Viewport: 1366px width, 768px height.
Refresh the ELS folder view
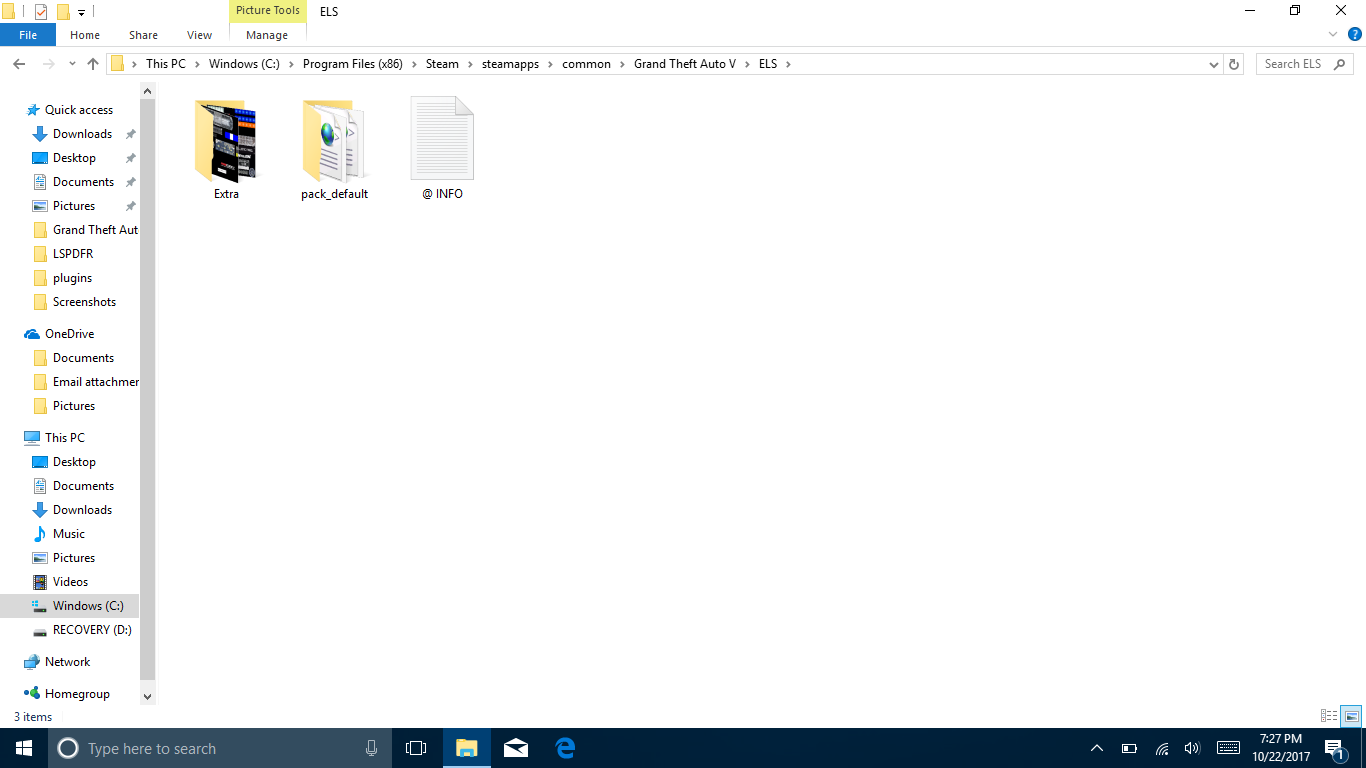click(x=1234, y=64)
